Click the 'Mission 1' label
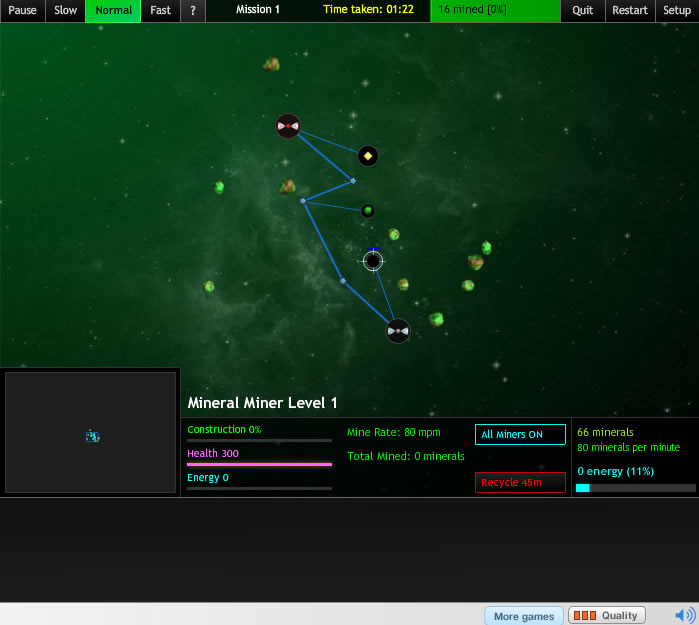This screenshot has height=625, width=699. coord(258,9)
